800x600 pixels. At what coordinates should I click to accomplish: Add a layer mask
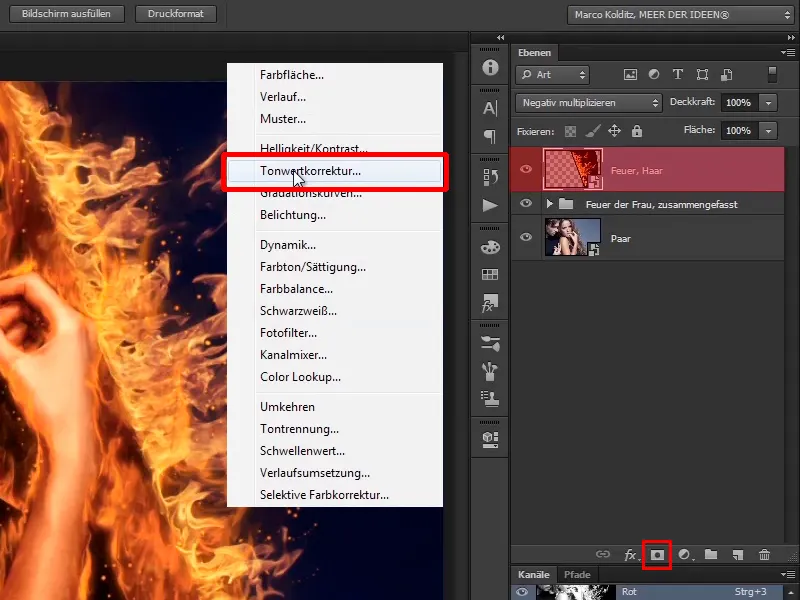click(657, 555)
